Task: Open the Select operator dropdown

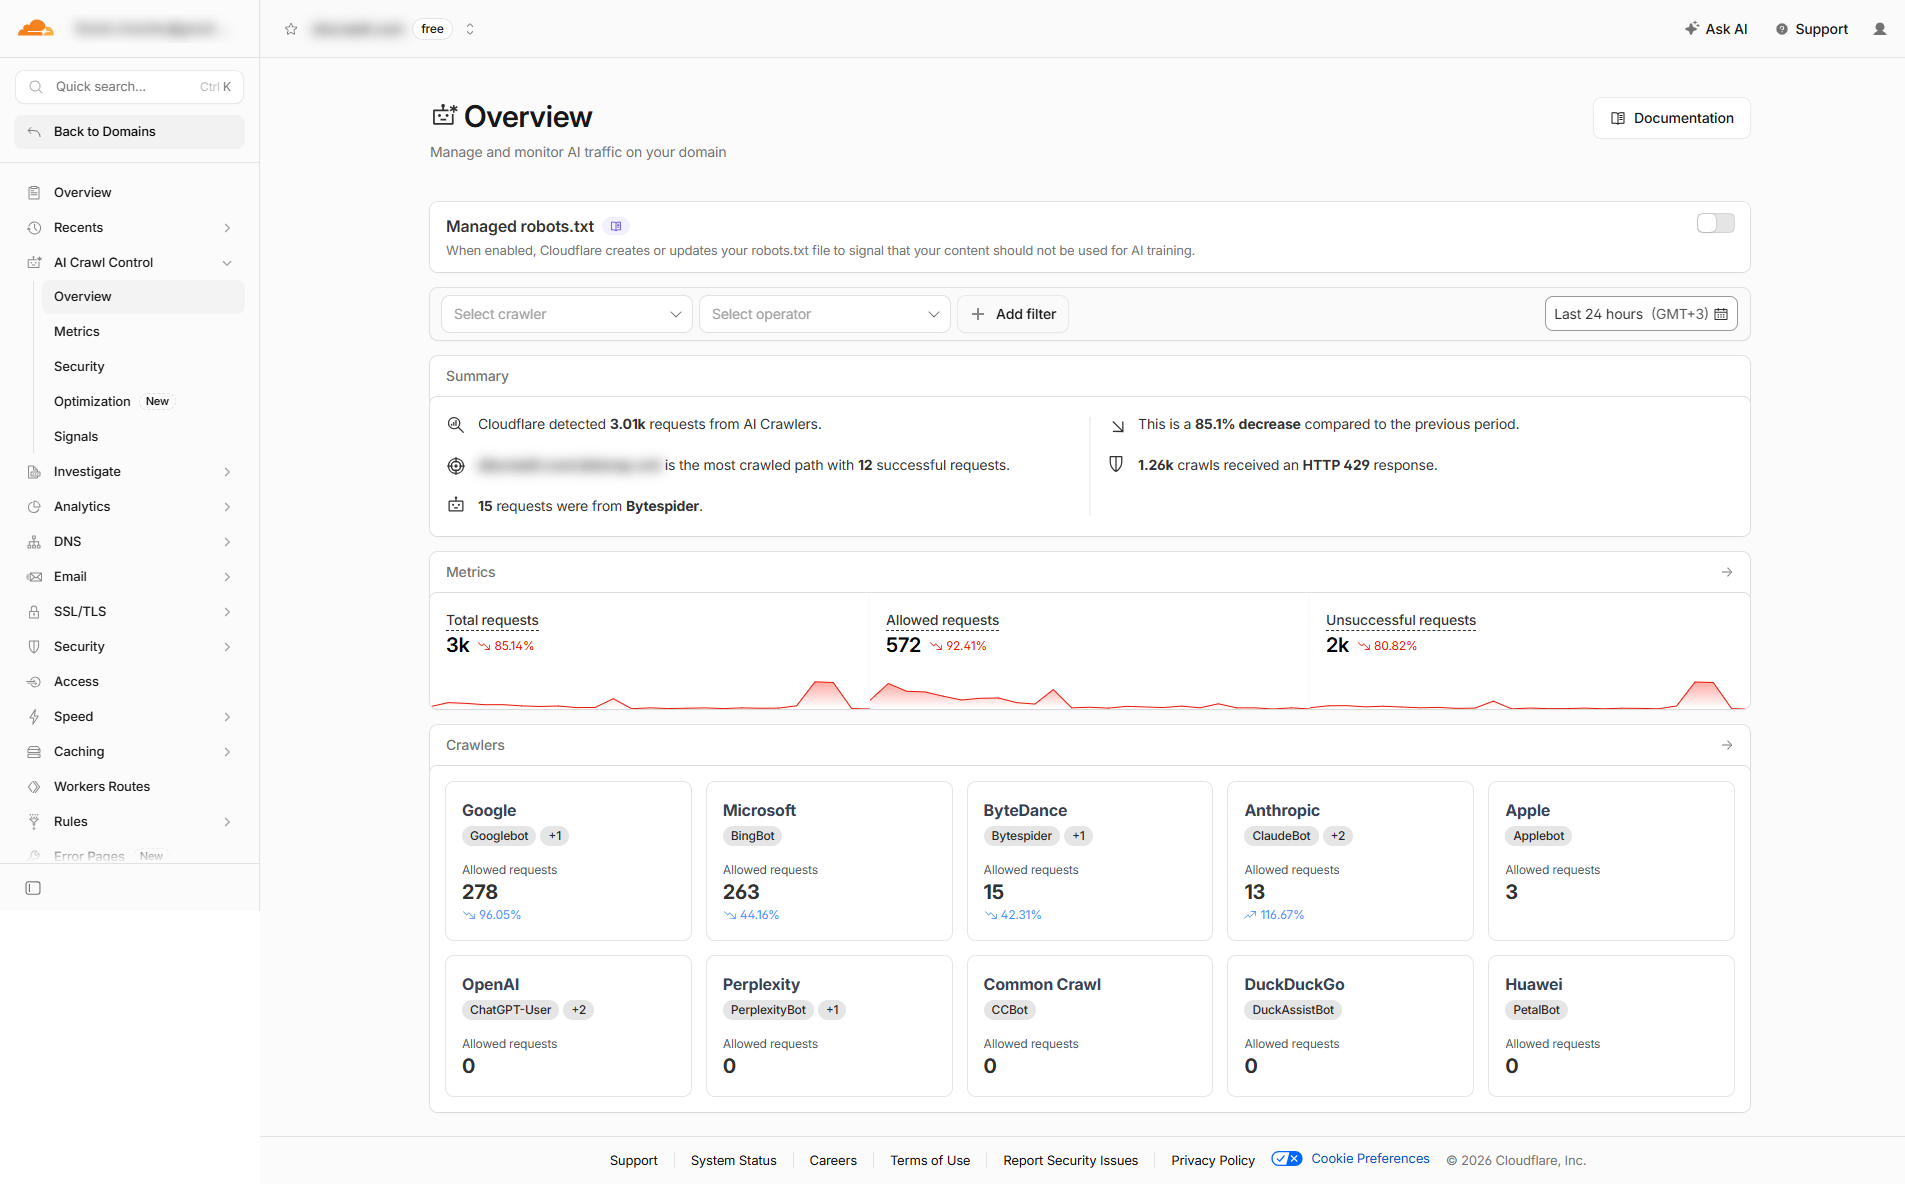Action: [825, 314]
